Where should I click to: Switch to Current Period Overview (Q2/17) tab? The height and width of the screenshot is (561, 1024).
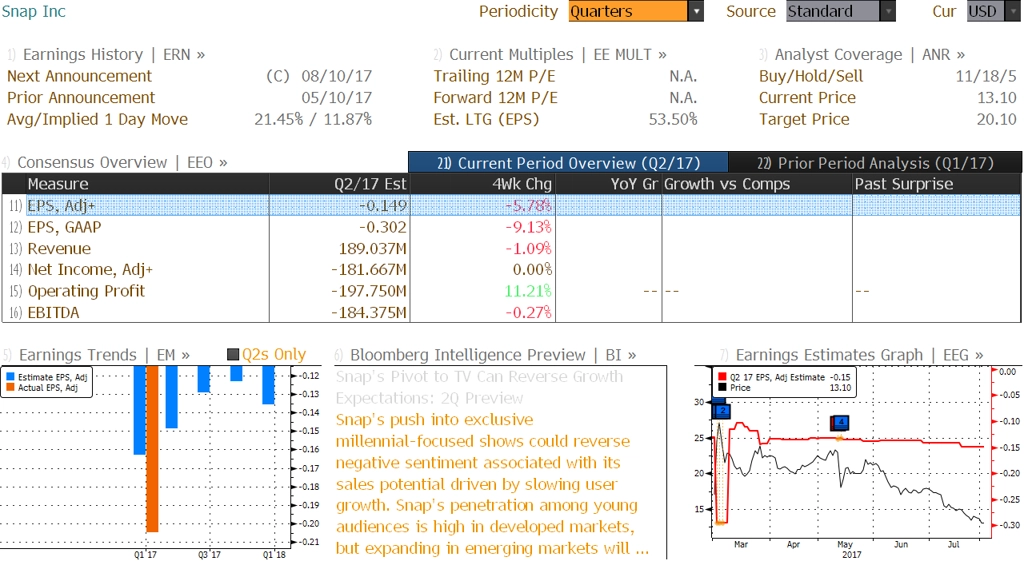pos(568,163)
